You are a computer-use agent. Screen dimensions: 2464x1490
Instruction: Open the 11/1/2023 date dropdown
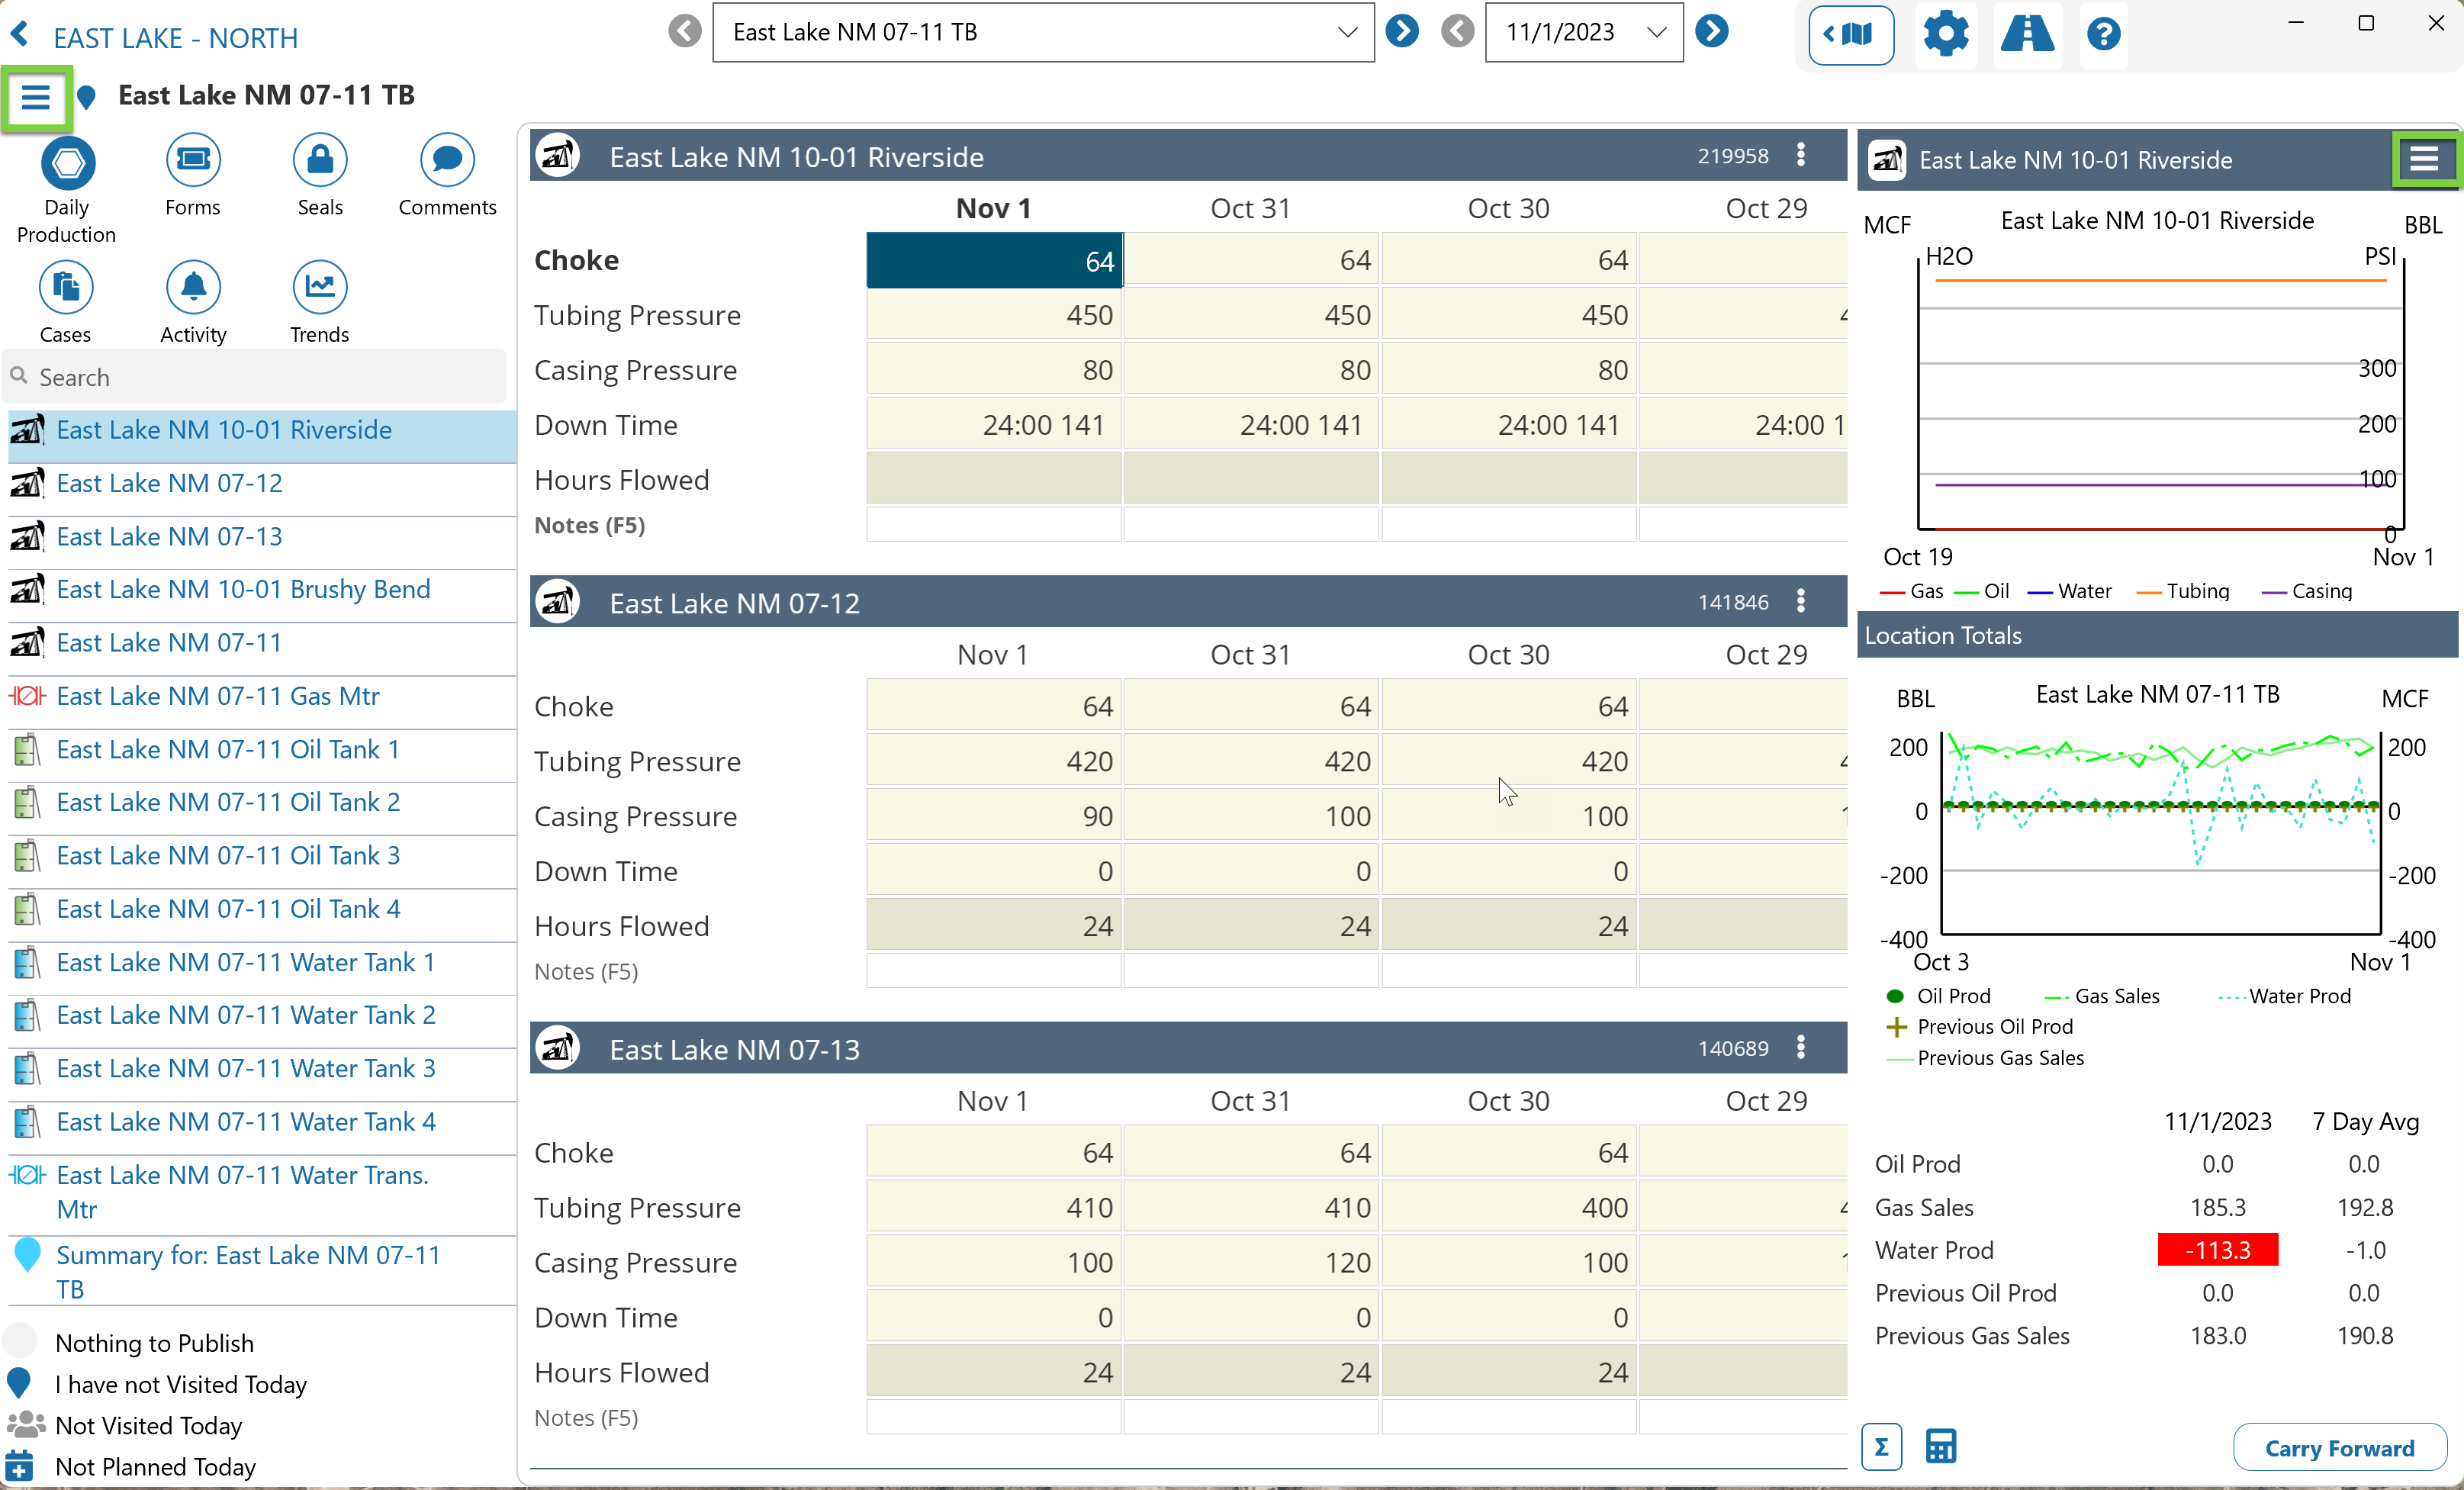[1656, 32]
